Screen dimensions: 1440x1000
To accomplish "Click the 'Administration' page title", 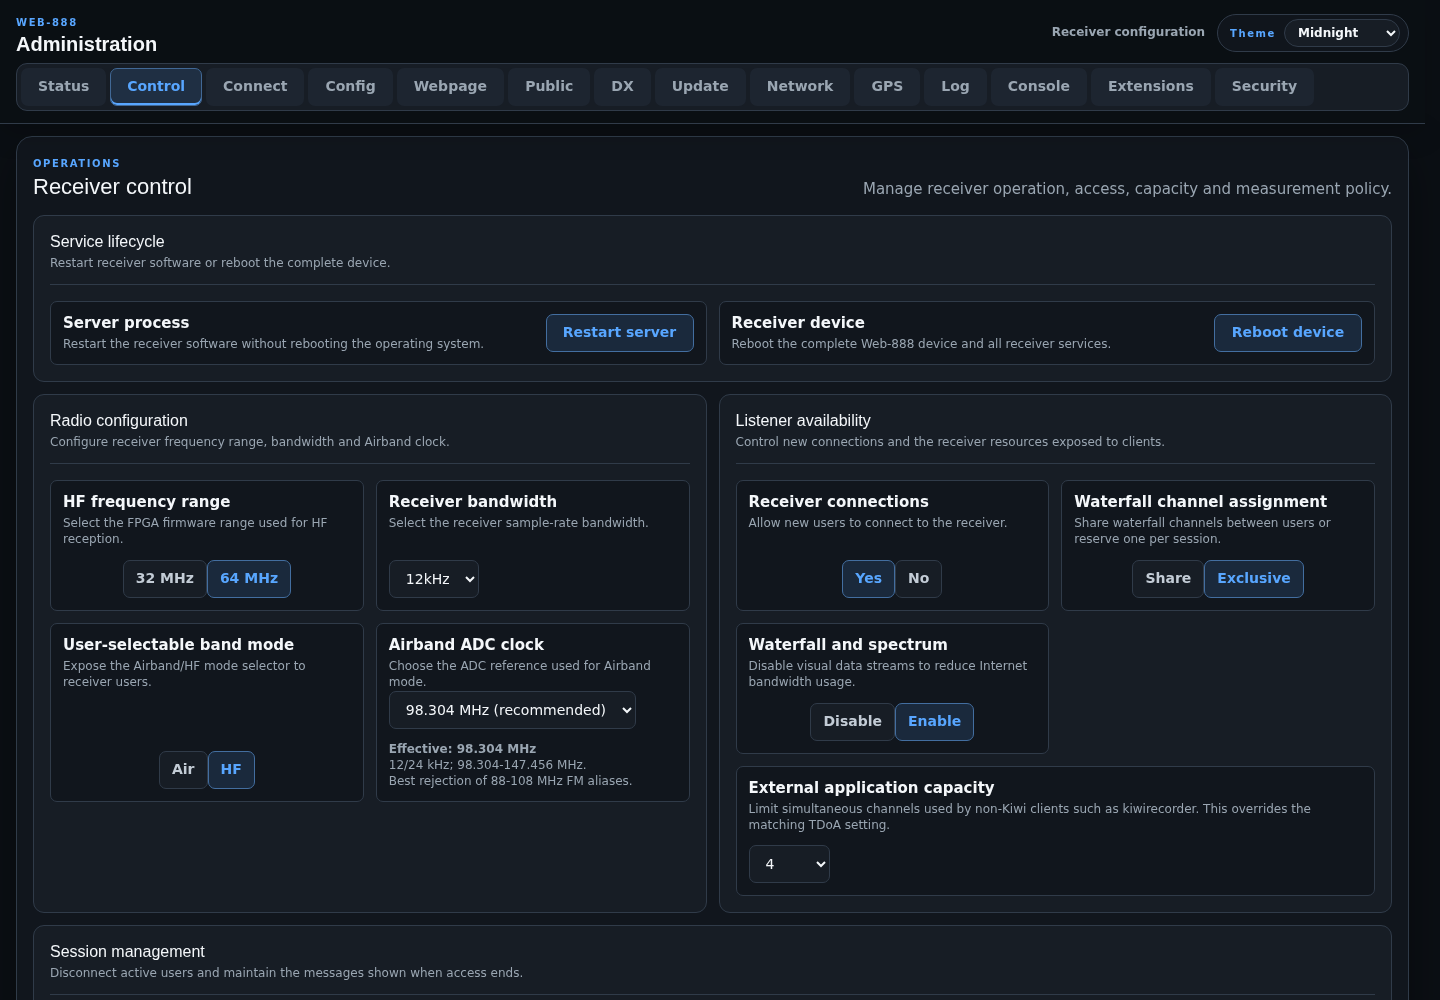I will (86, 44).
